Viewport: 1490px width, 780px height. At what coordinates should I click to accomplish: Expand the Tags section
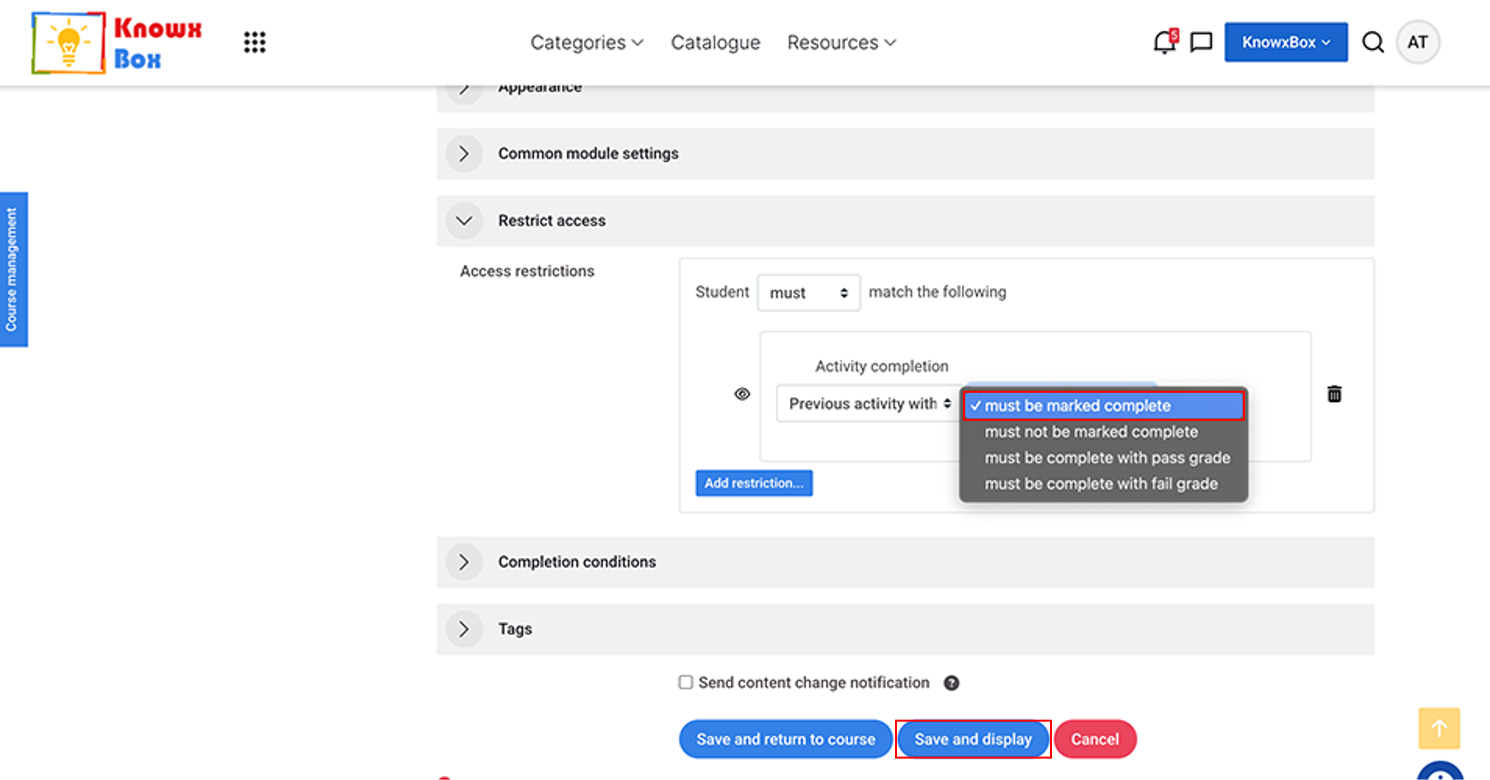pos(905,629)
